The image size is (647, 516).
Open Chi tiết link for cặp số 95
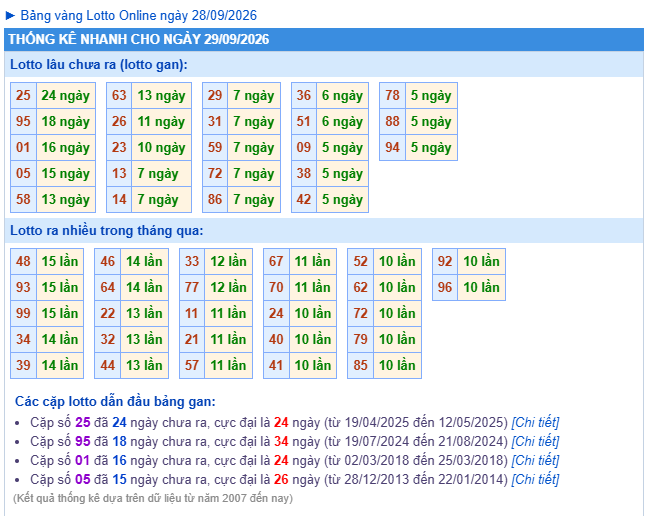tap(535, 441)
